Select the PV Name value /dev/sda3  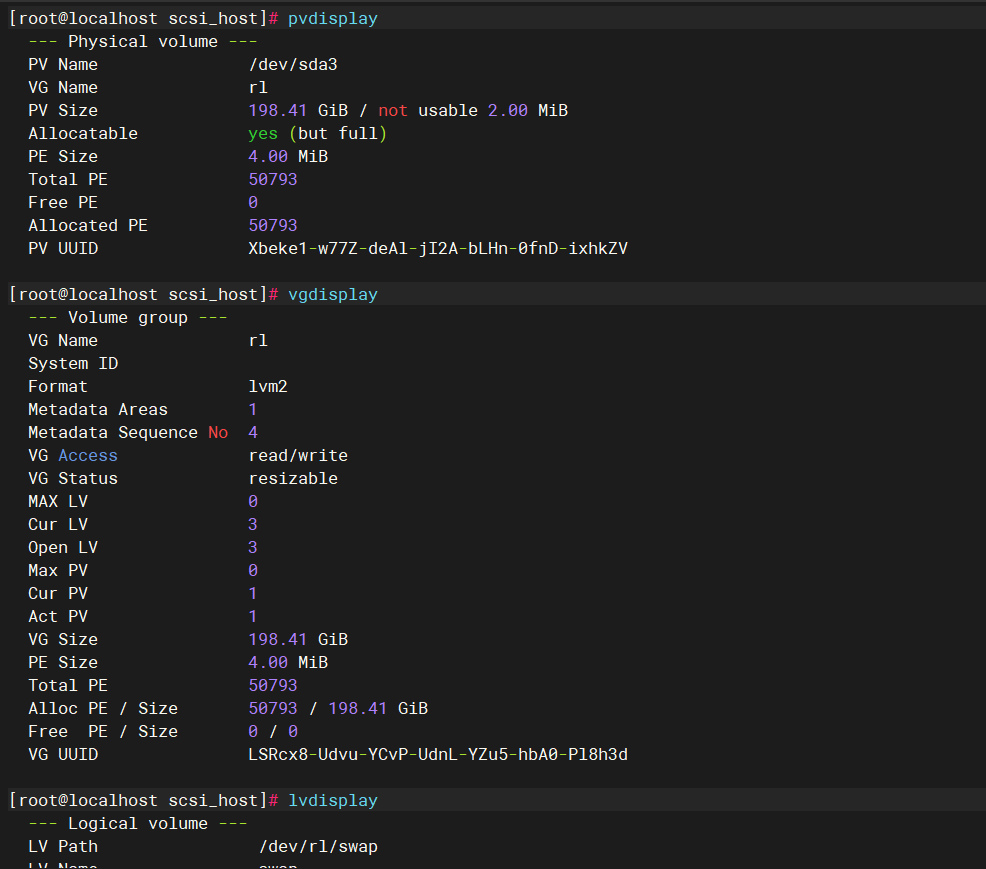click(293, 65)
